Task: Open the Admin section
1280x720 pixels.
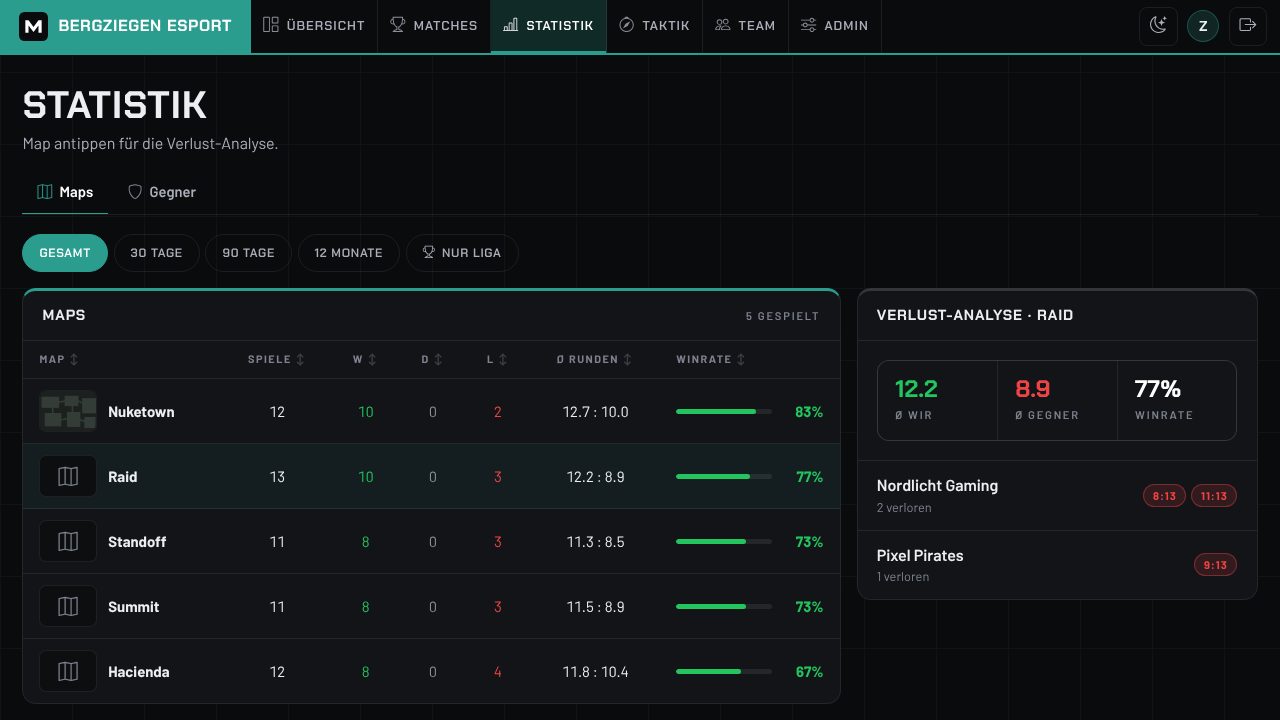Action: click(x=835, y=26)
